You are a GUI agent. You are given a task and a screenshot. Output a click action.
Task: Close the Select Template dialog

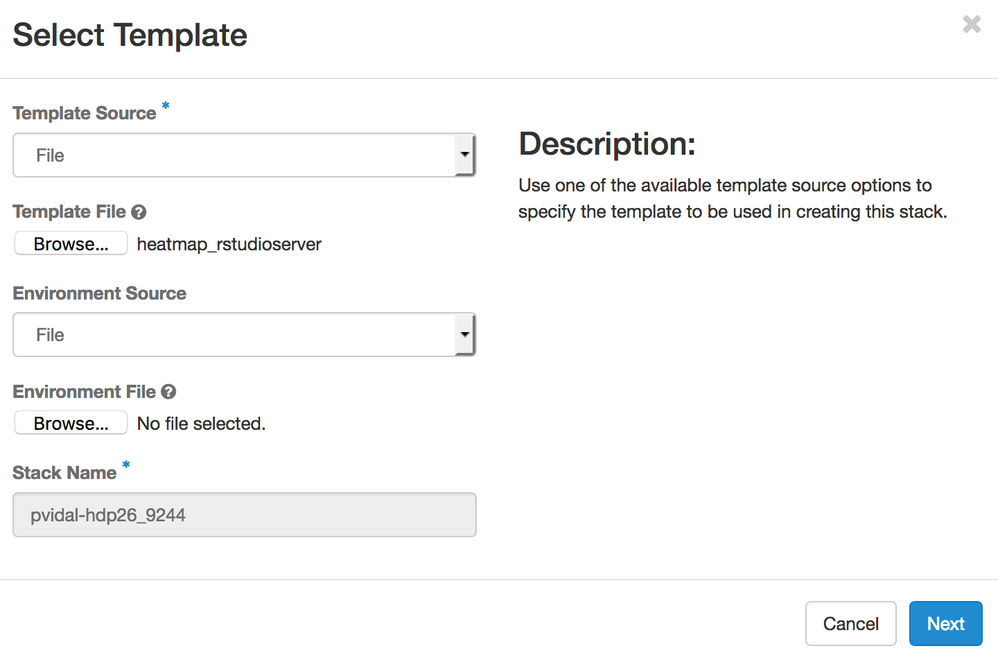pyautogui.click(x=971, y=25)
